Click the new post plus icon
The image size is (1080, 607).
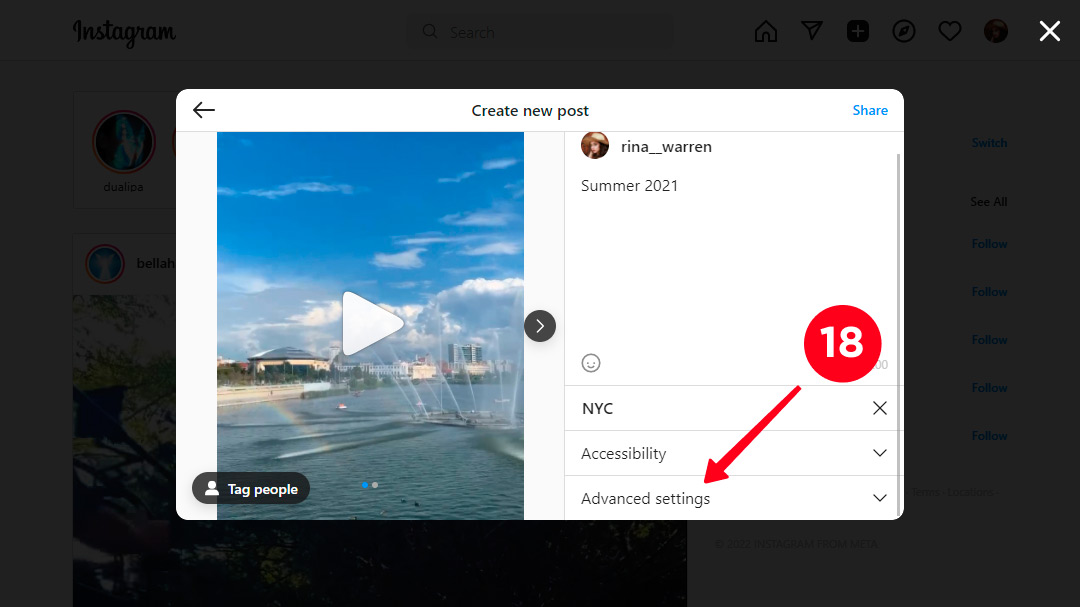[858, 31]
